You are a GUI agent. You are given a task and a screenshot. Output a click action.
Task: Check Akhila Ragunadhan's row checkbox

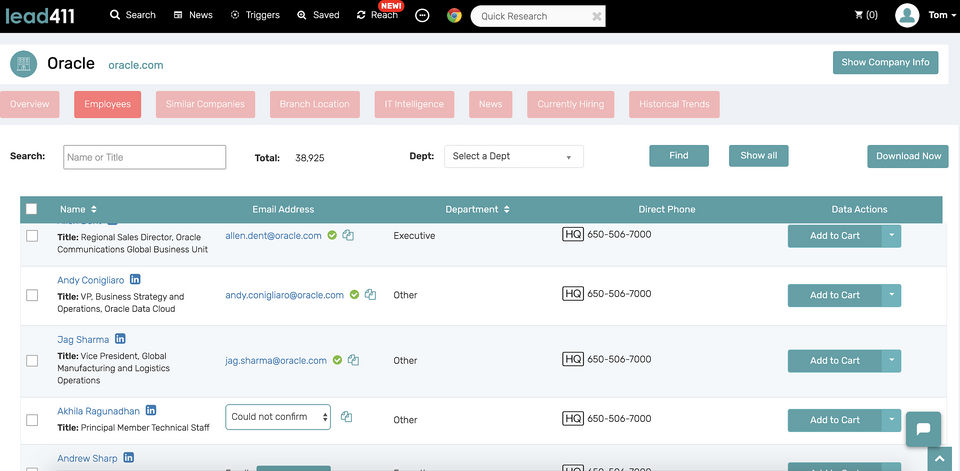(x=32, y=420)
